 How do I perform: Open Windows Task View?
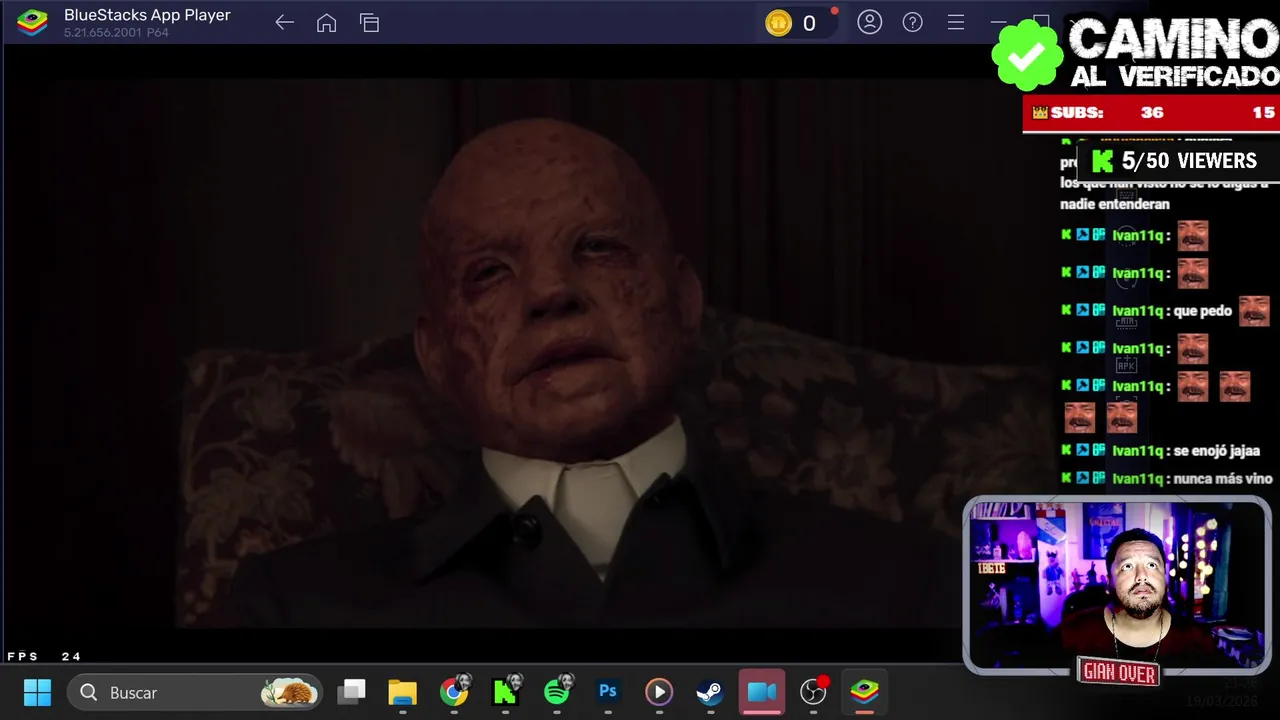351,691
